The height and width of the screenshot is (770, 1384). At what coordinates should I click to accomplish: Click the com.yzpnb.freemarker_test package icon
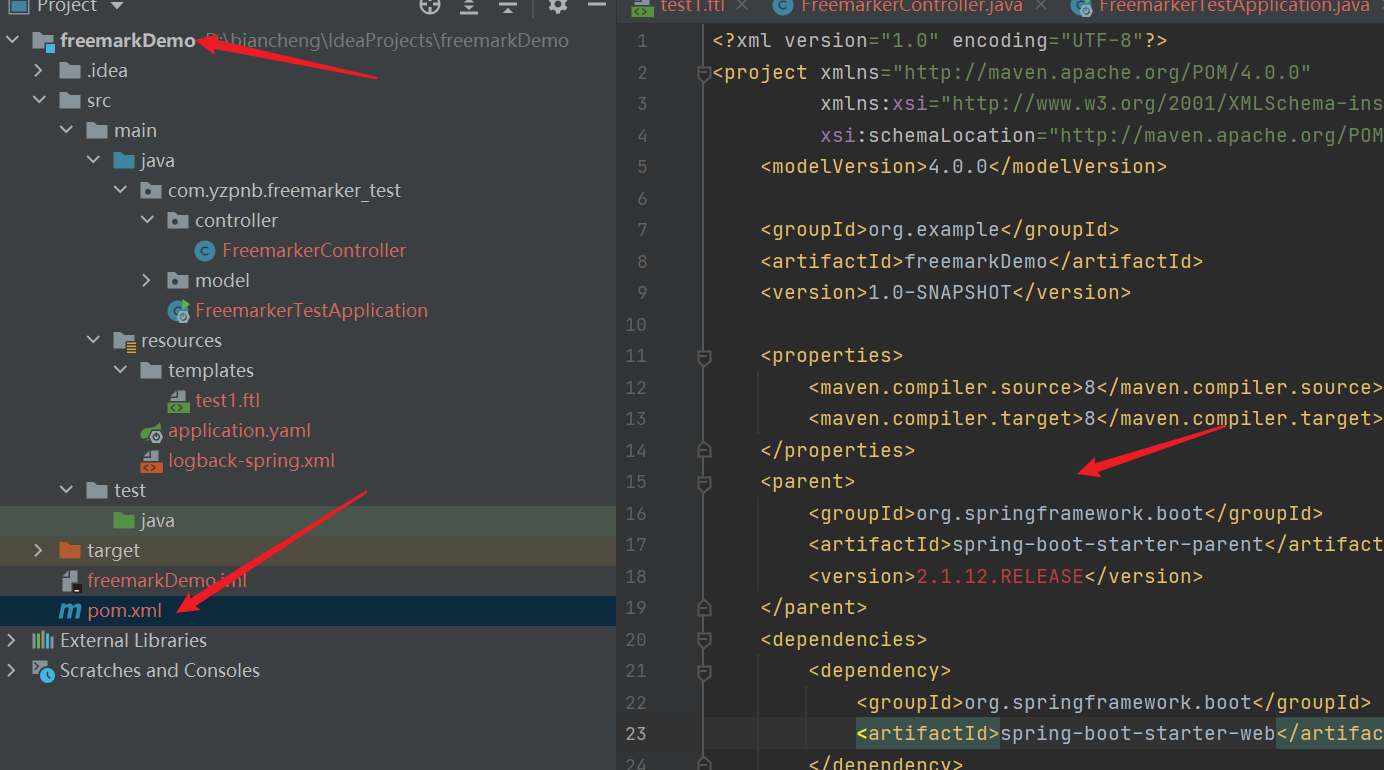pyautogui.click(x=151, y=191)
